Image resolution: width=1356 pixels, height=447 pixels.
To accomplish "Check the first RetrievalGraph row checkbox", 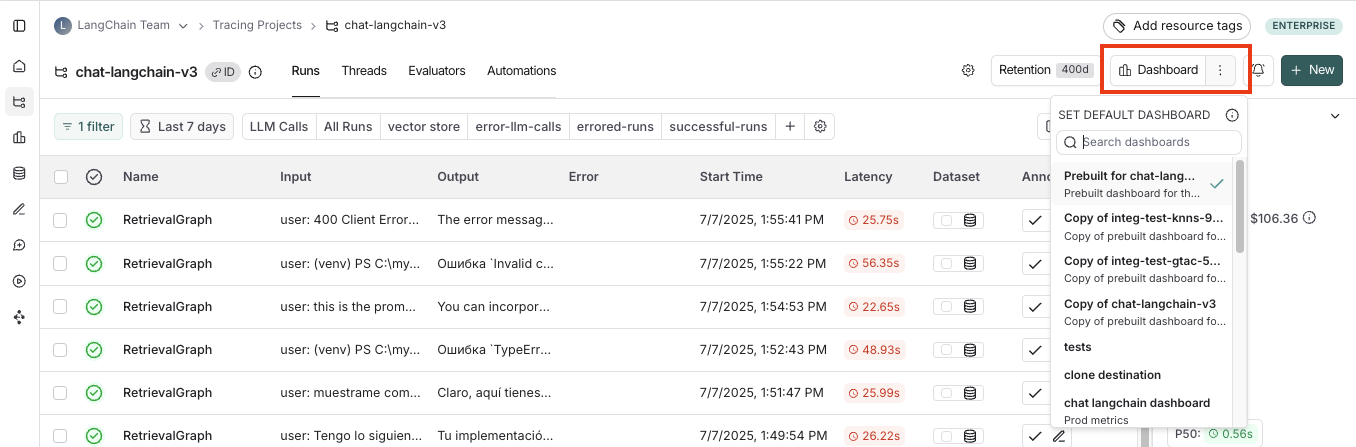I will pos(61,220).
